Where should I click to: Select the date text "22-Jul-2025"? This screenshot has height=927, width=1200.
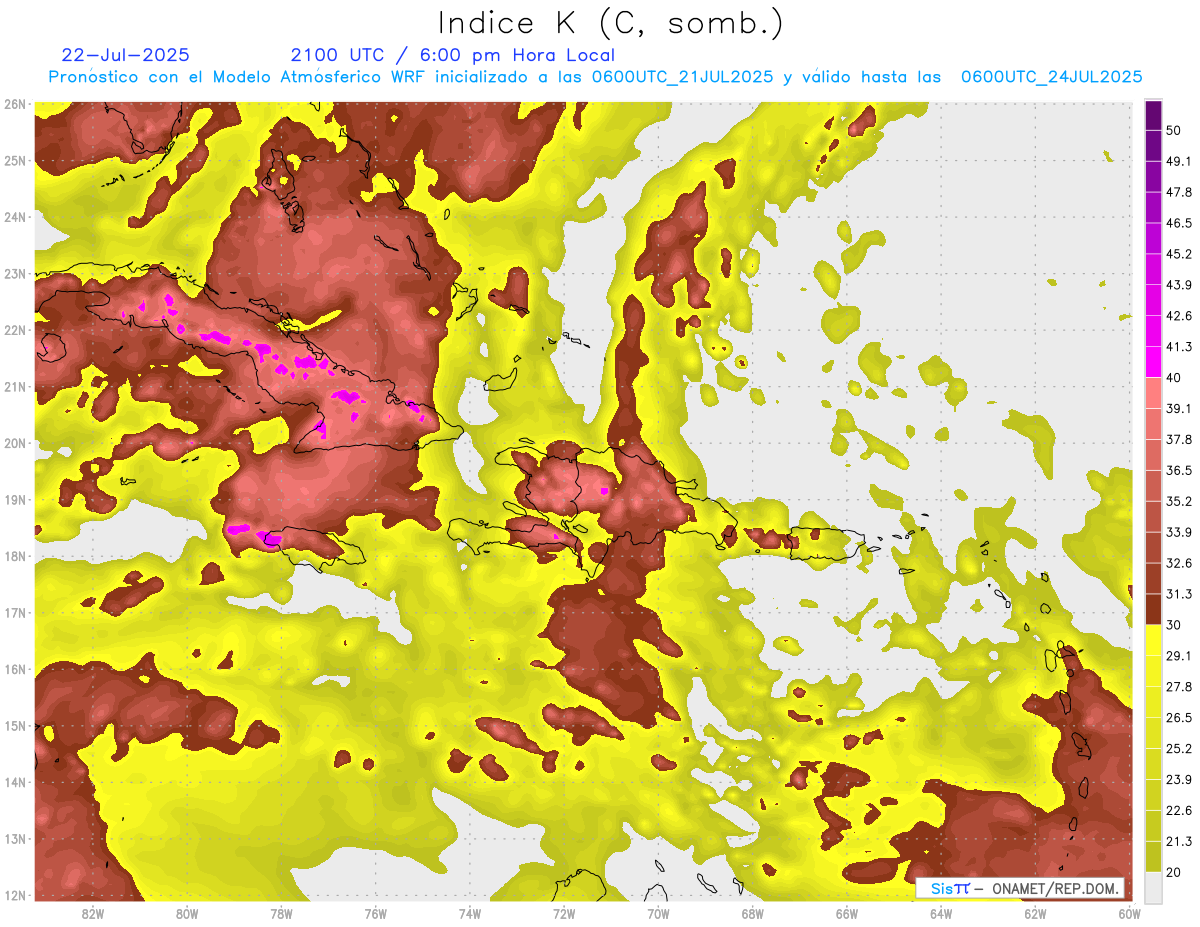click(125, 55)
